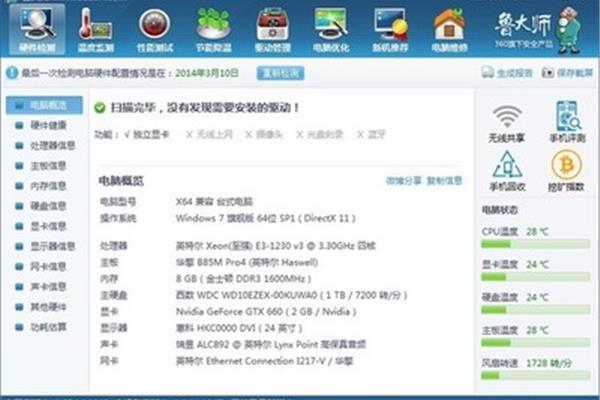
Task: Click the 复制信息 copy info link
Action: [444, 181]
